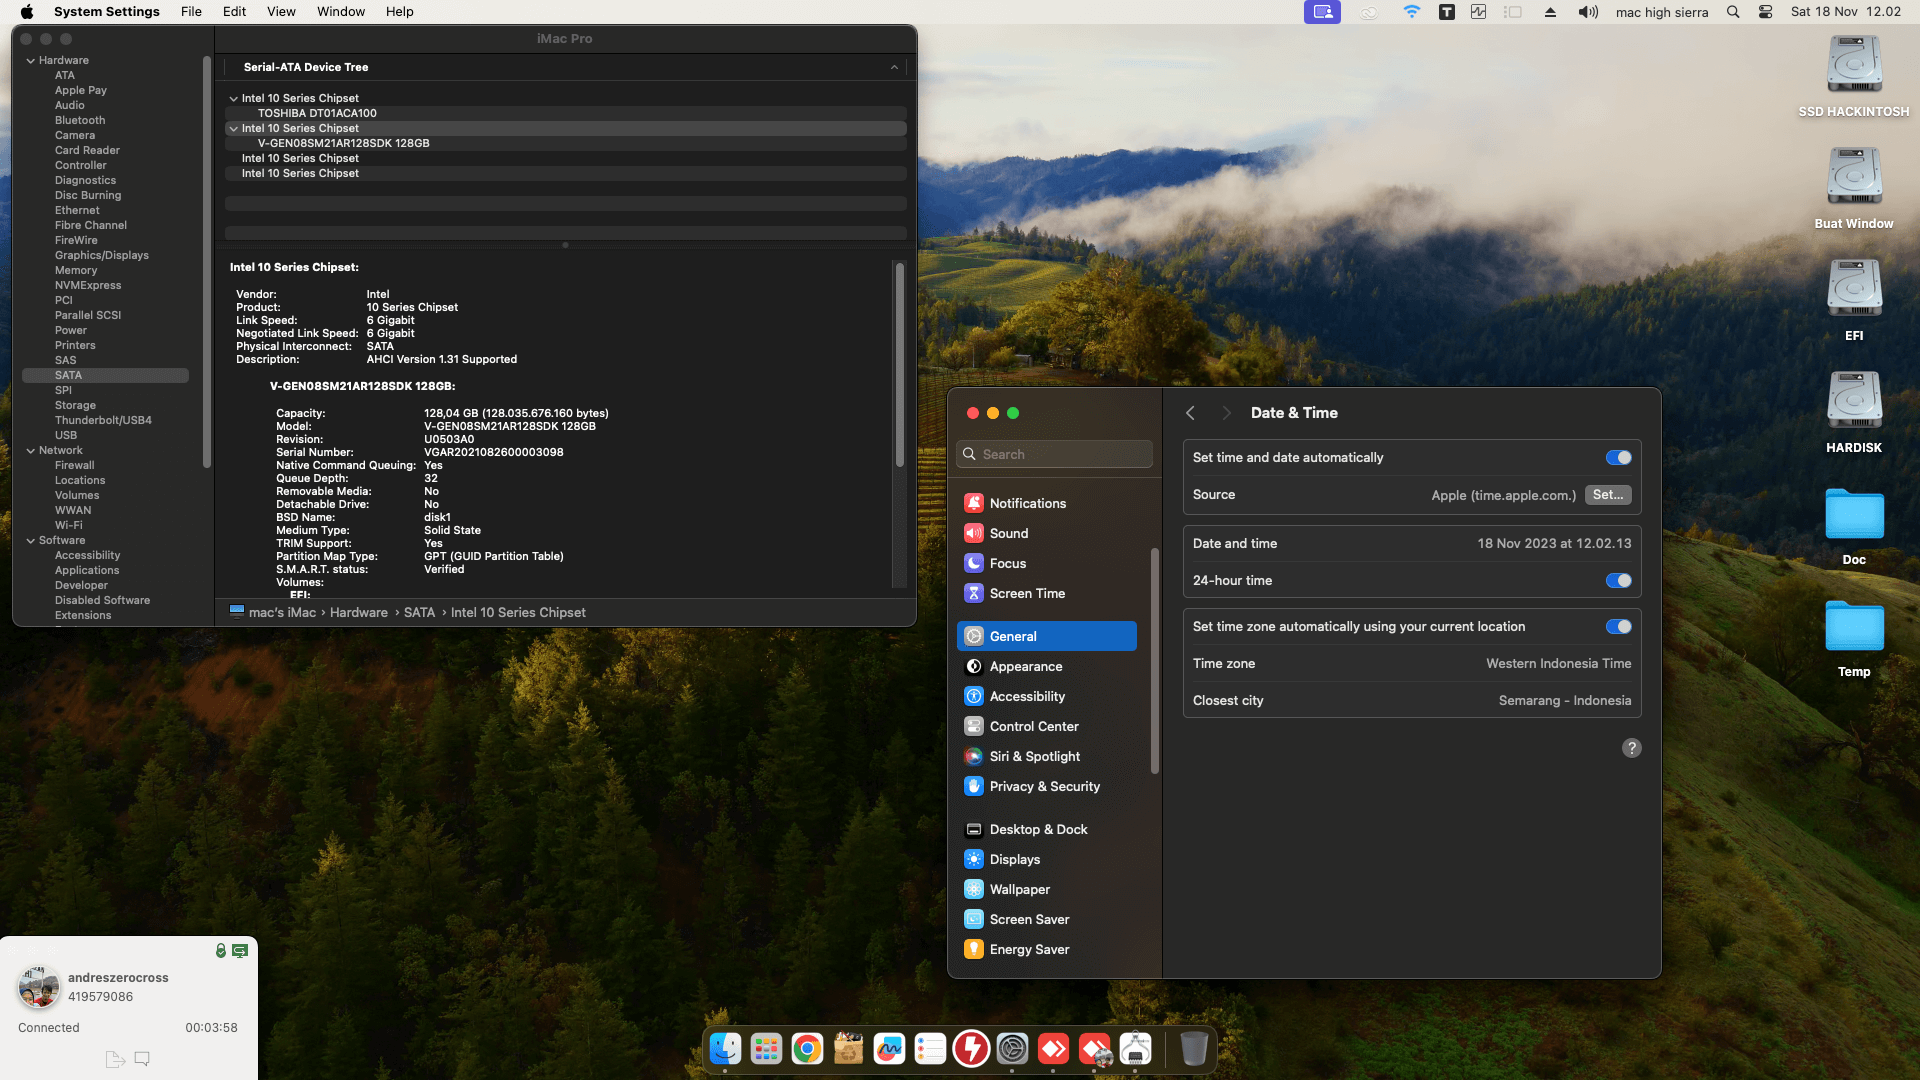Toggle Set time and date automatically
The image size is (1920, 1080).
coord(1618,458)
